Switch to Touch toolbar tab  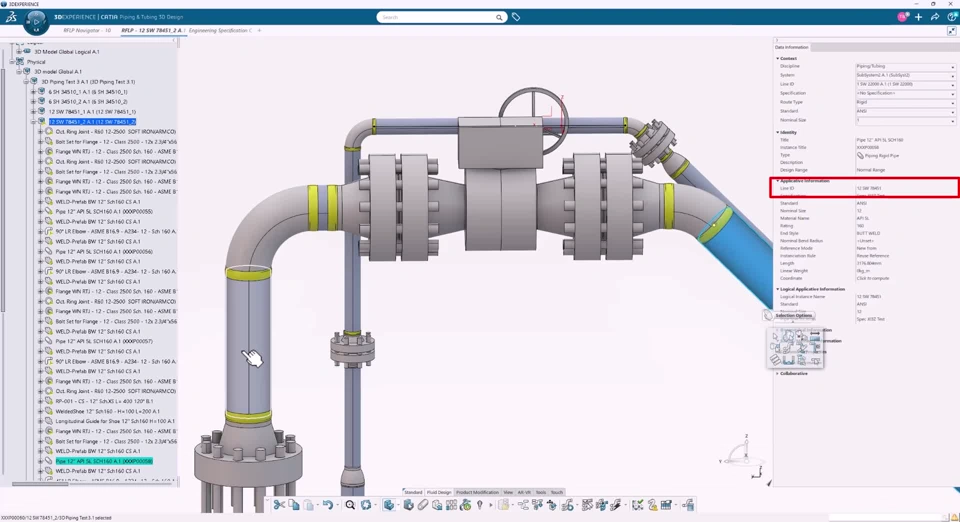[x=557, y=492]
